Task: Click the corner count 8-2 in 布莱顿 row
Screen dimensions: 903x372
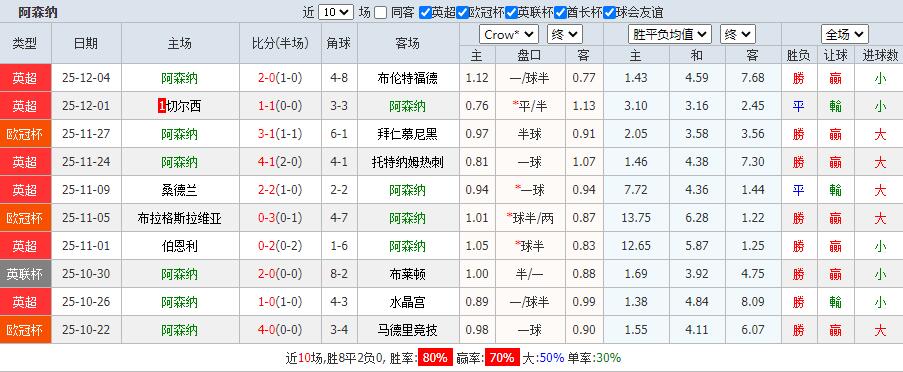Action: click(339, 275)
